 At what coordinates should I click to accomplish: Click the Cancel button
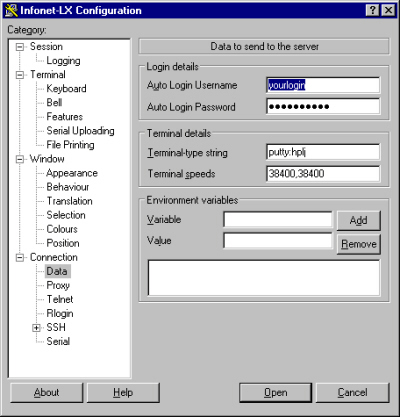coord(352,393)
